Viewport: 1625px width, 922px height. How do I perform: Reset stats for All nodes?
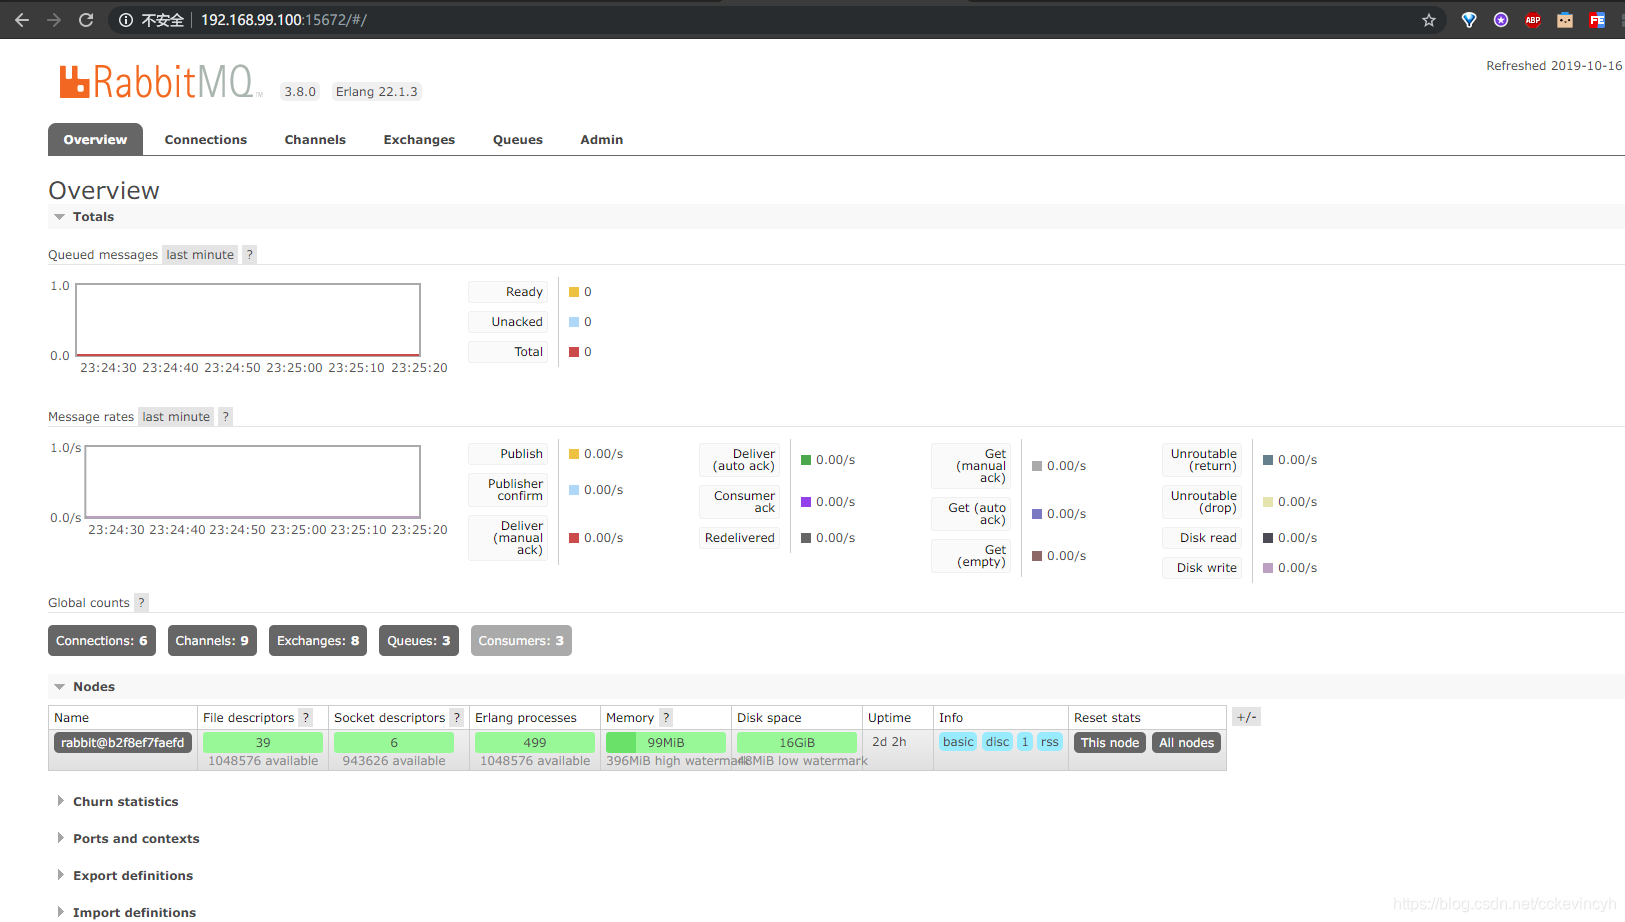pos(1187,743)
